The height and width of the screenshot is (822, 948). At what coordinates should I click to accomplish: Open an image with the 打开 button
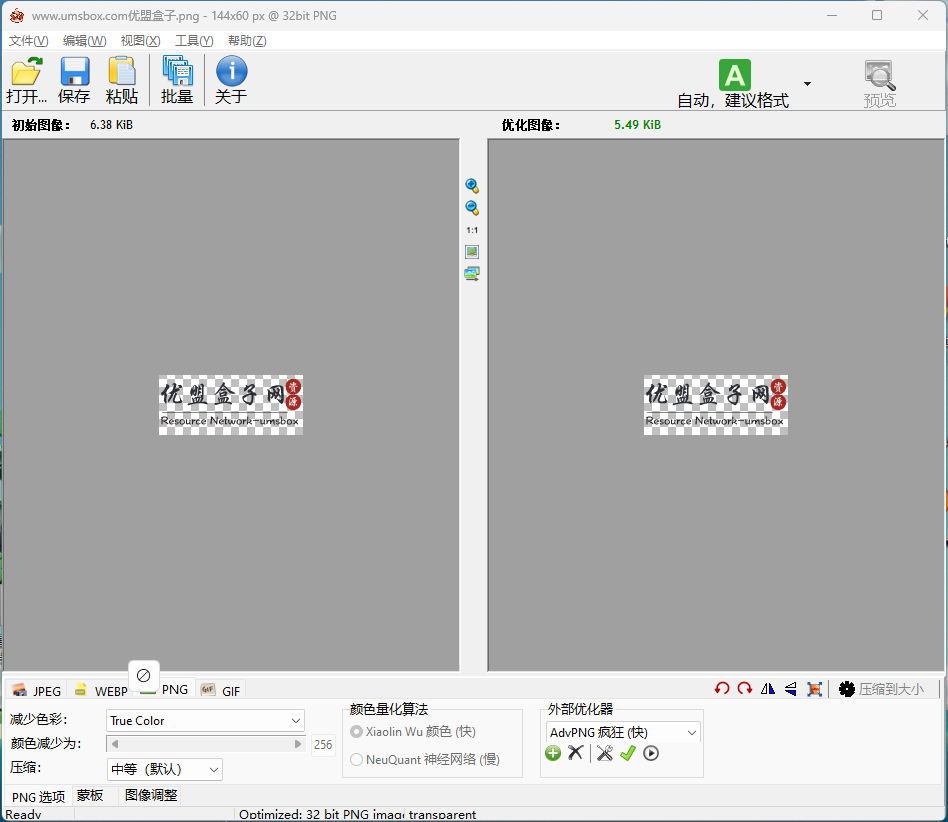26,80
